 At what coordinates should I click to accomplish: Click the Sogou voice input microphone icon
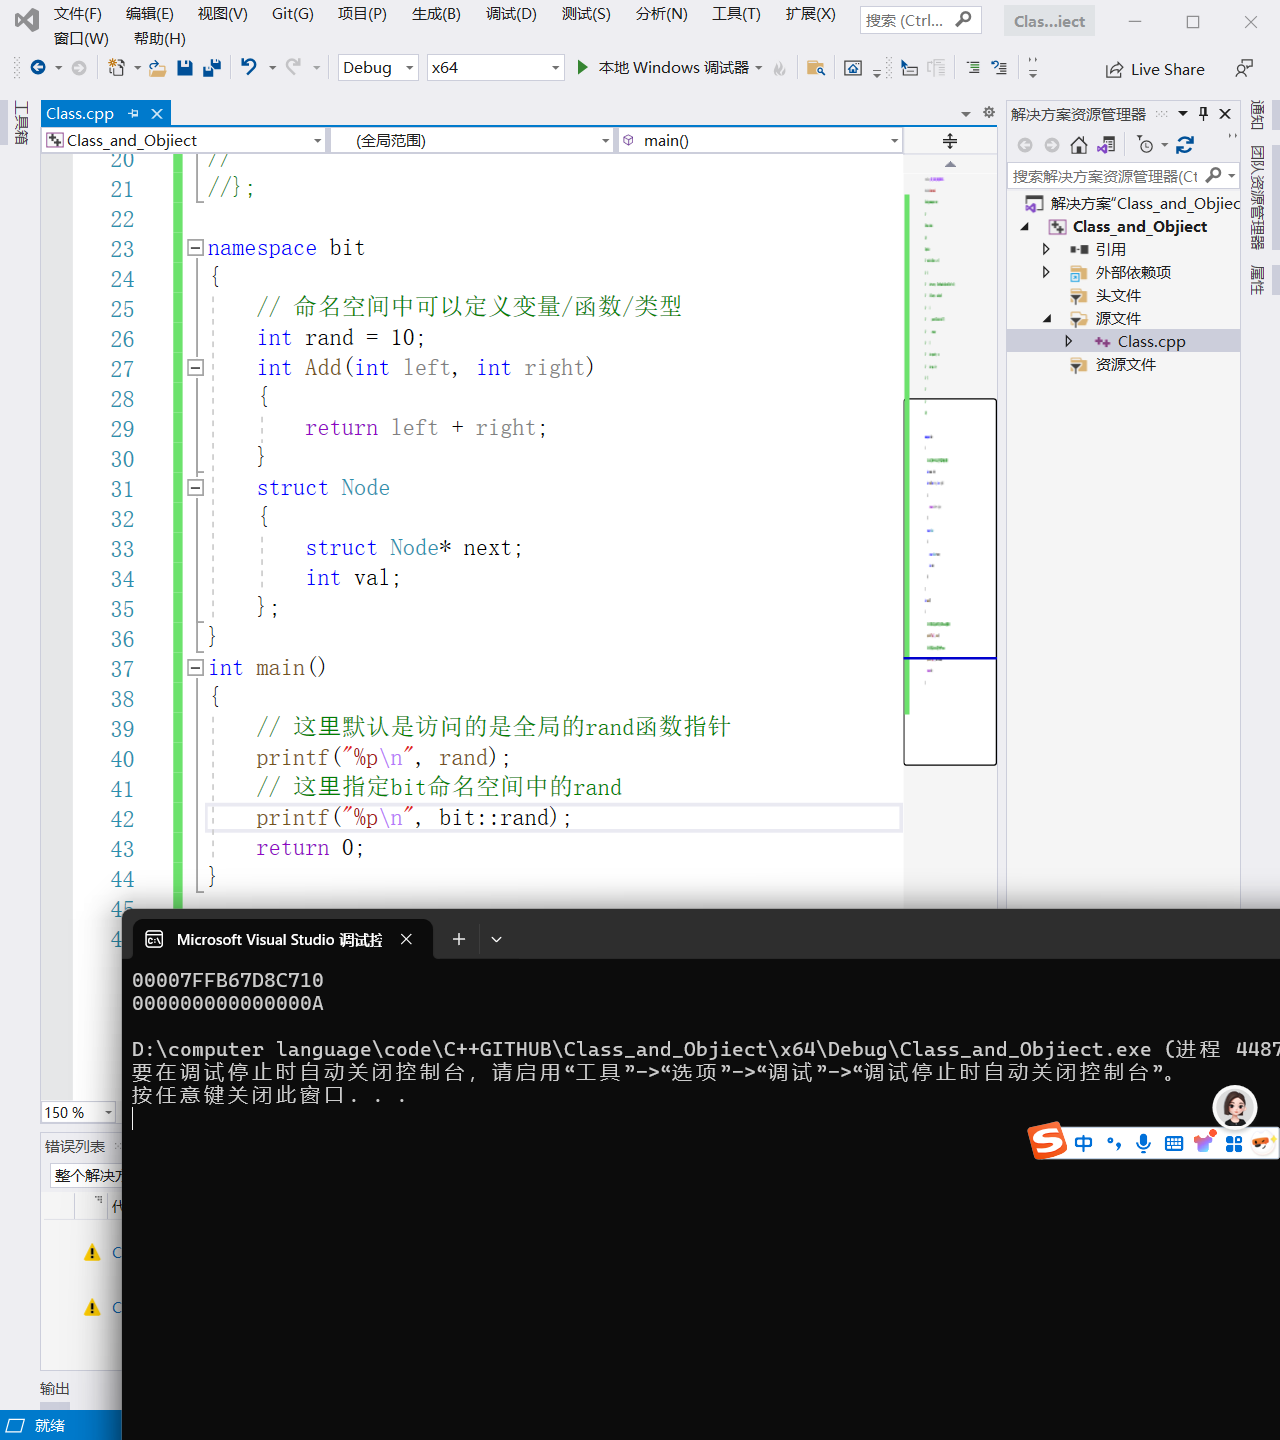tap(1144, 1143)
